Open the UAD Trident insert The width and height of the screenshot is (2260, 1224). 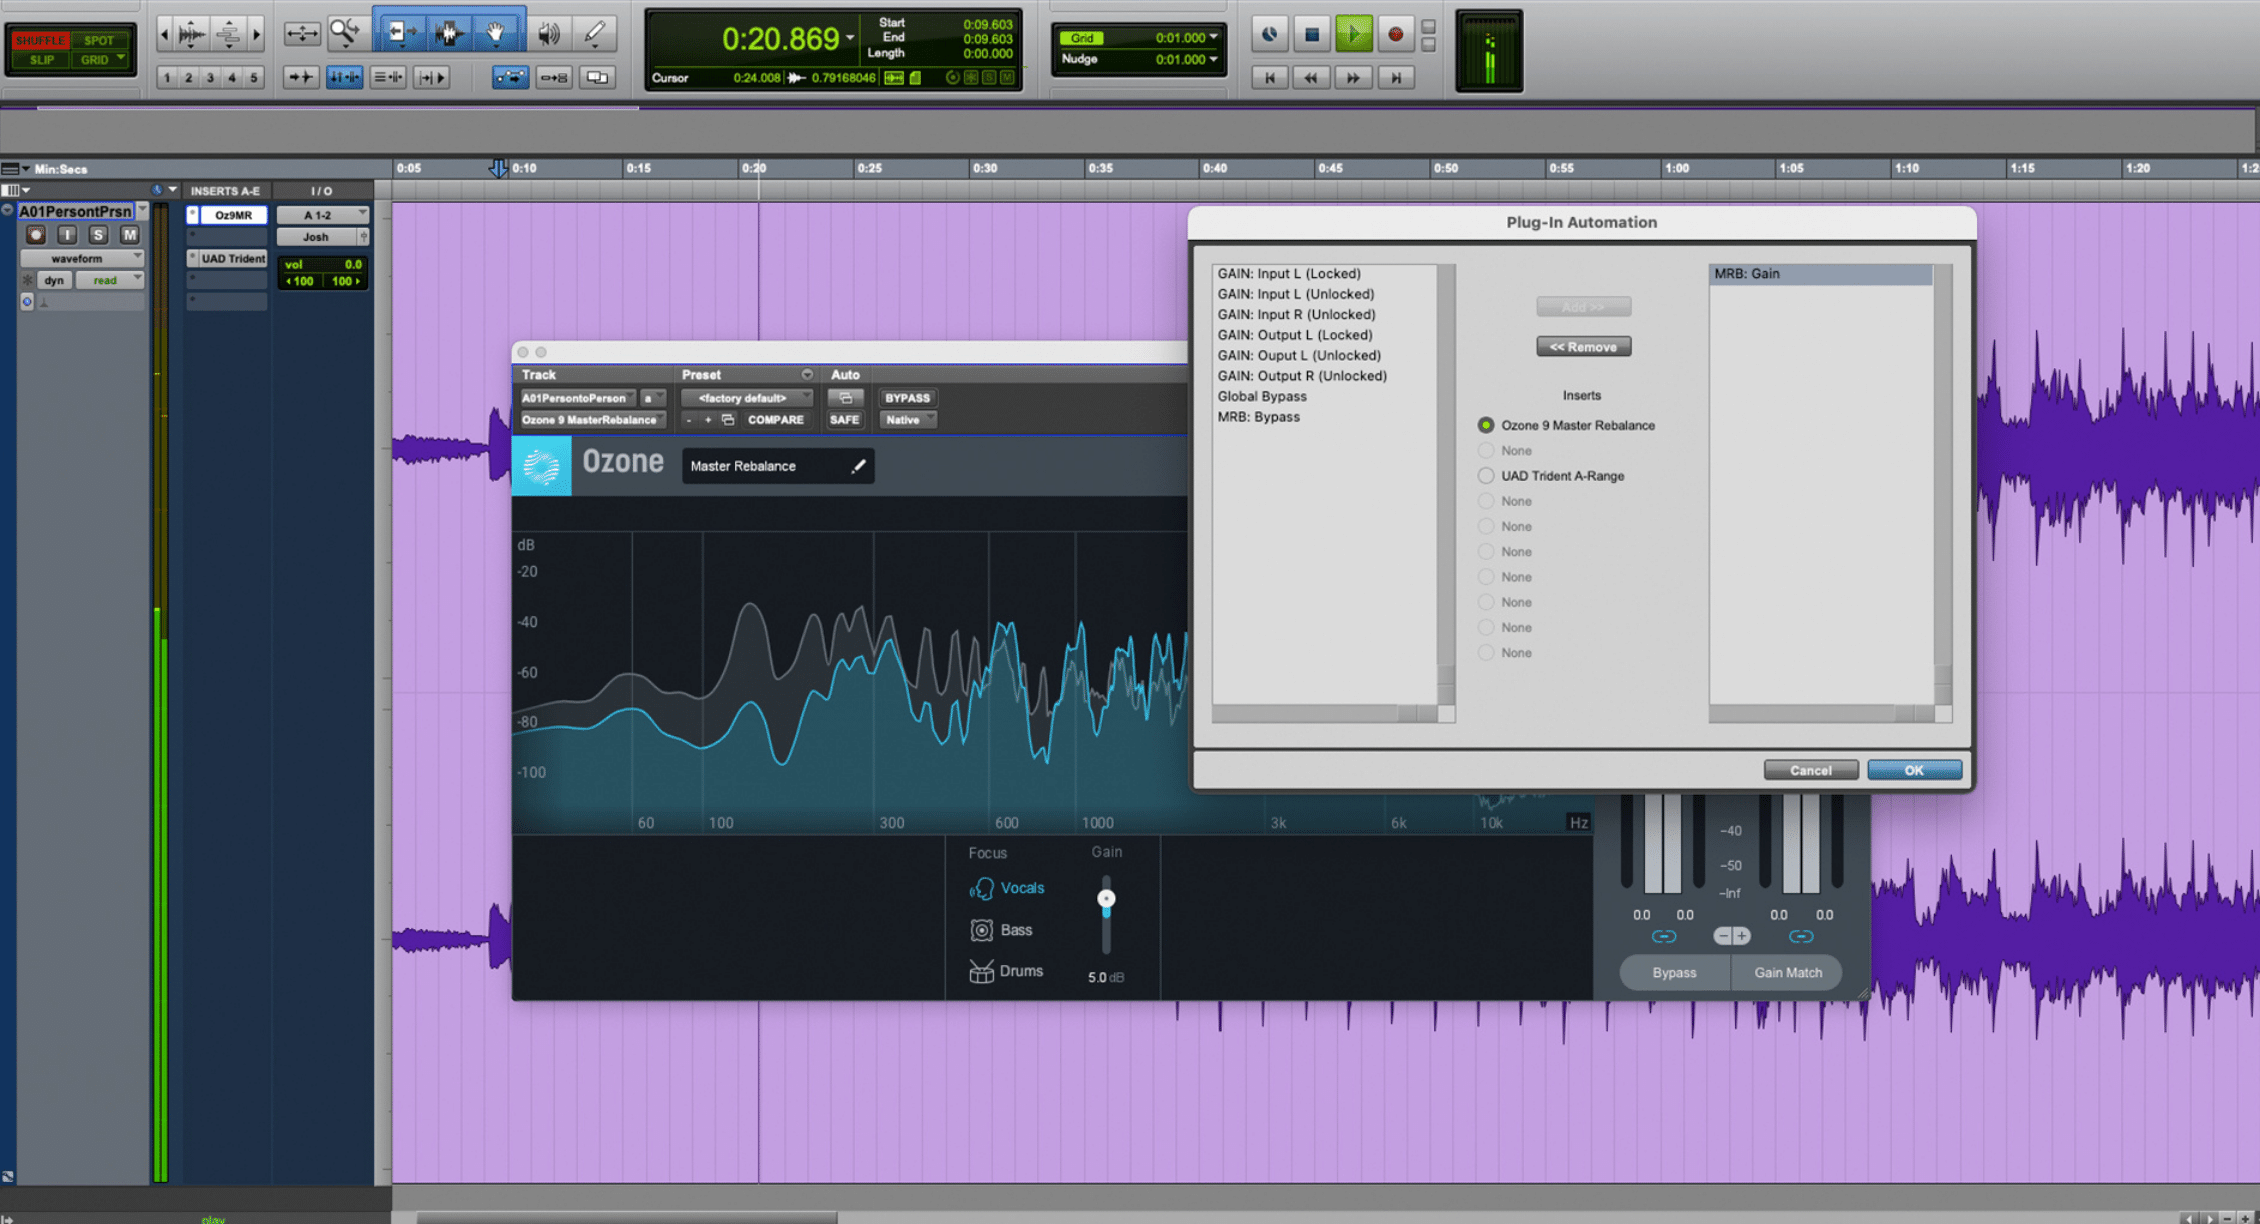pos(233,258)
